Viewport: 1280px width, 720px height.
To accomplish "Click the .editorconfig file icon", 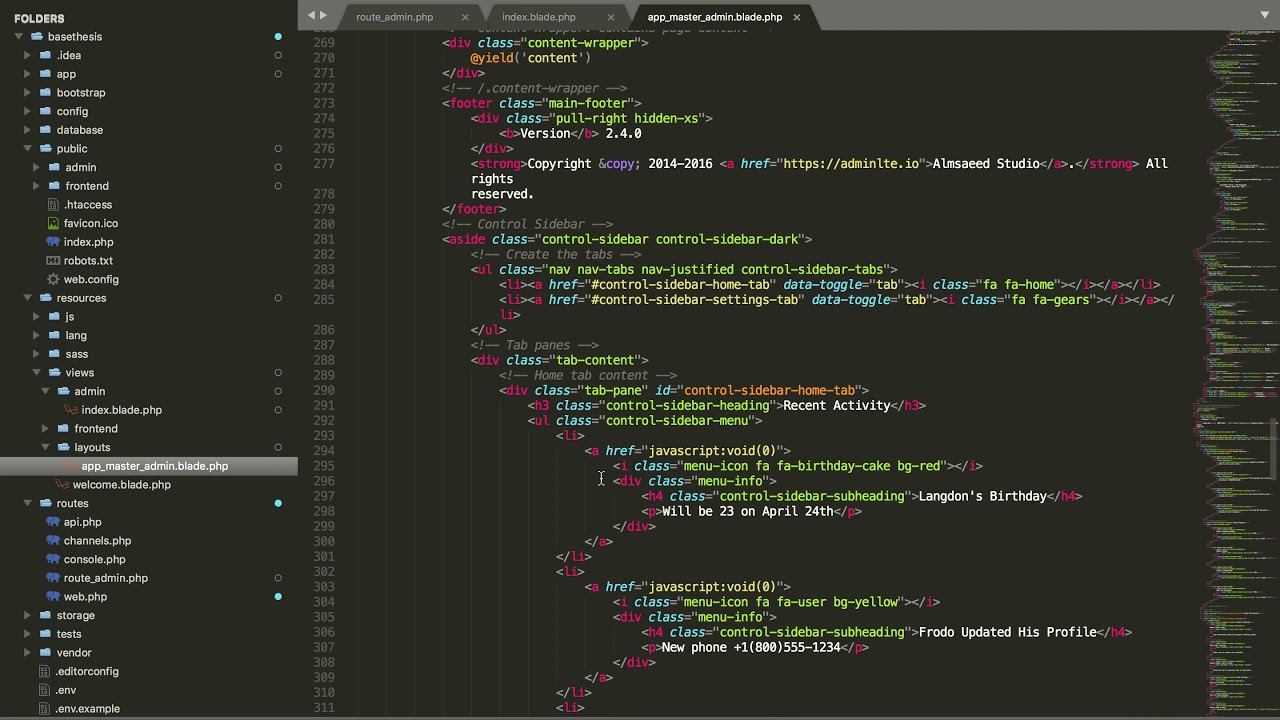I will pyautogui.click(x=45, y=672).
